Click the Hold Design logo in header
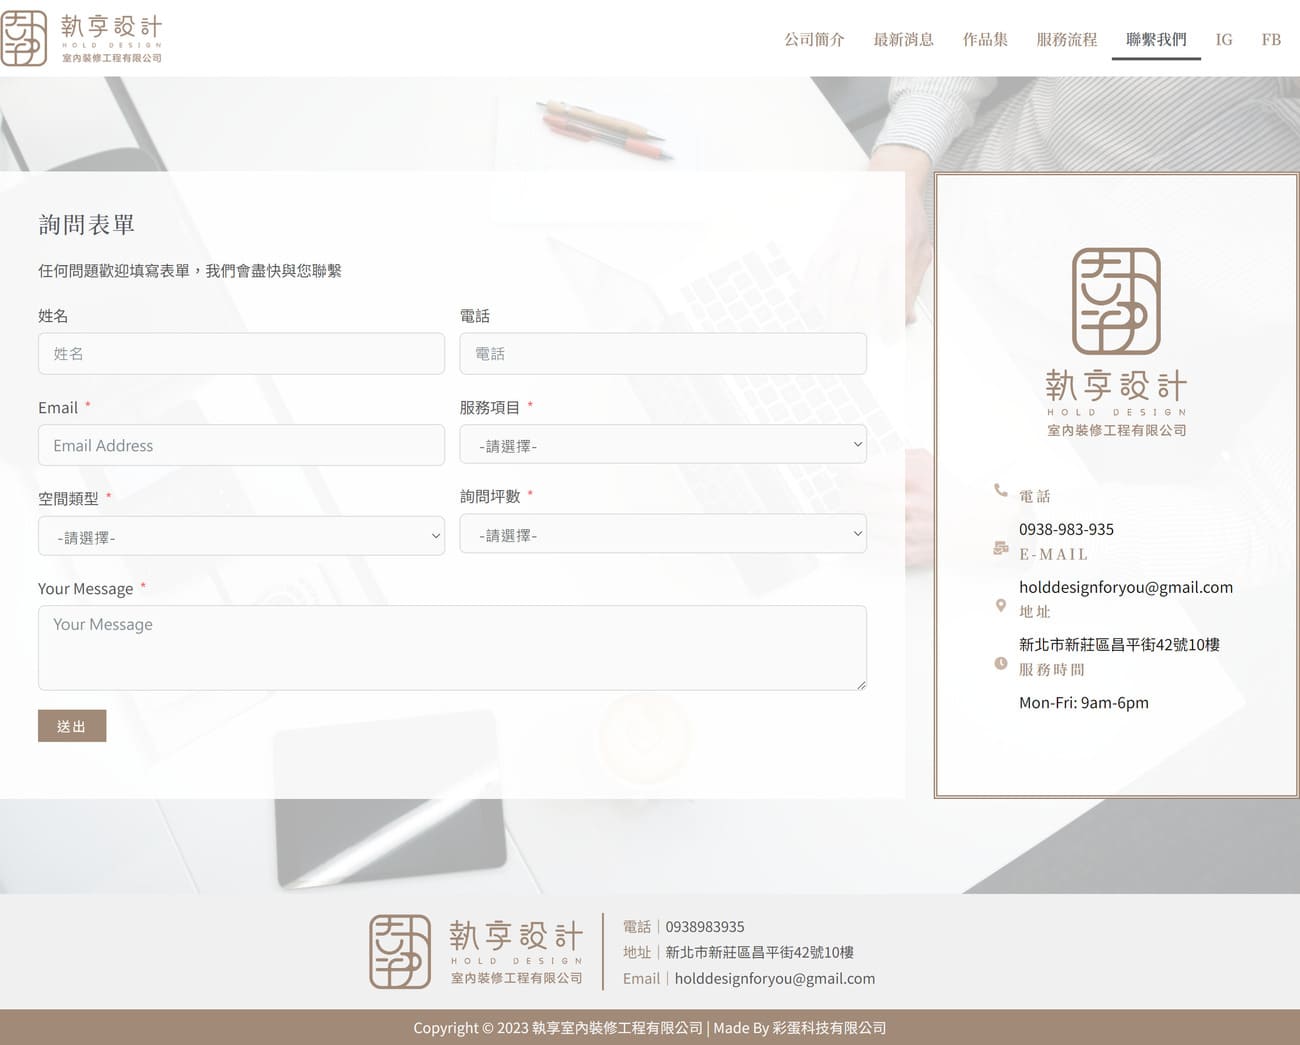The image size is (1300, 1045). [82, 39]
